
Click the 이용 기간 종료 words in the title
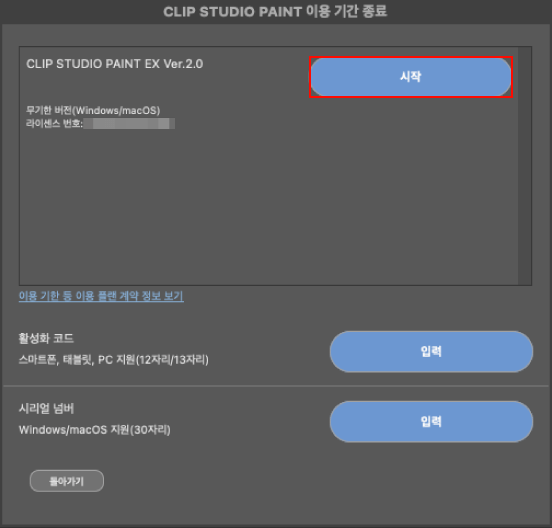point(347,12)
